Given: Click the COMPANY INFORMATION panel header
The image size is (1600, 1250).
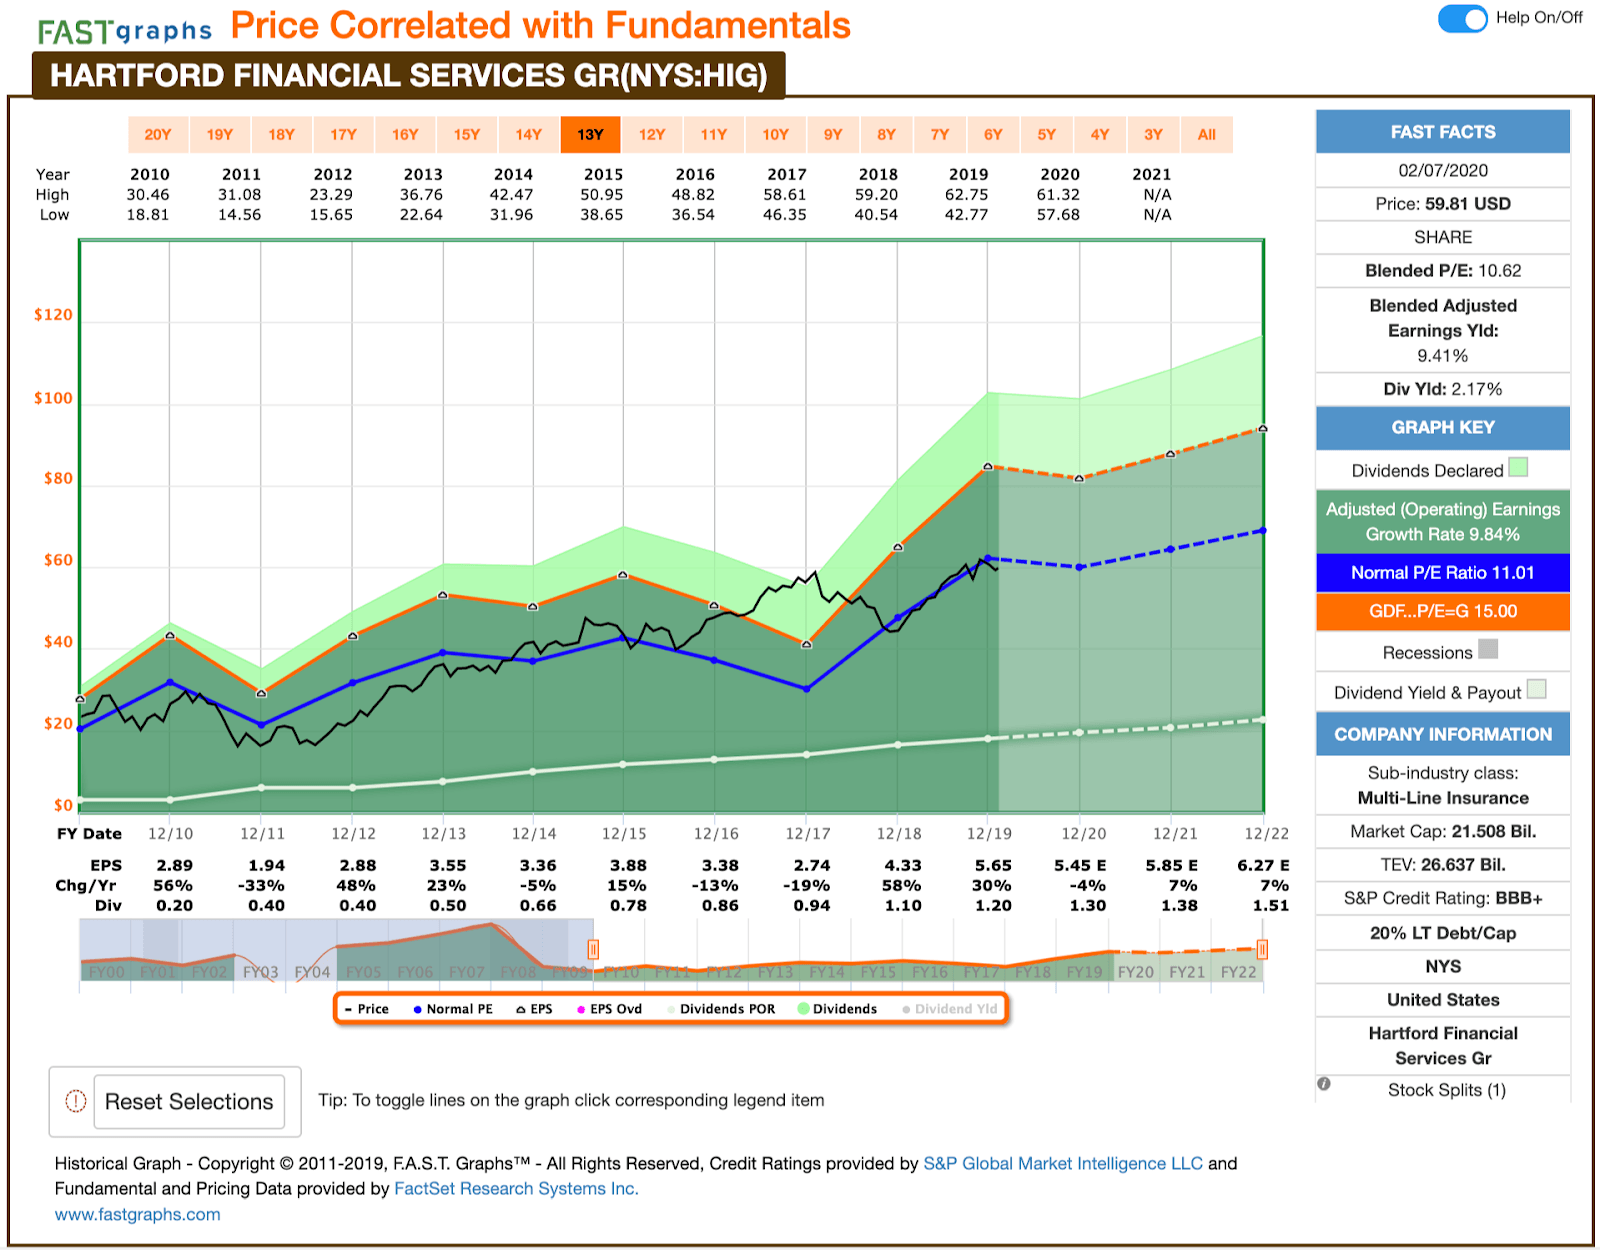Looking at the screenshot, I should pyautogui.click(x=1443, y=734).
